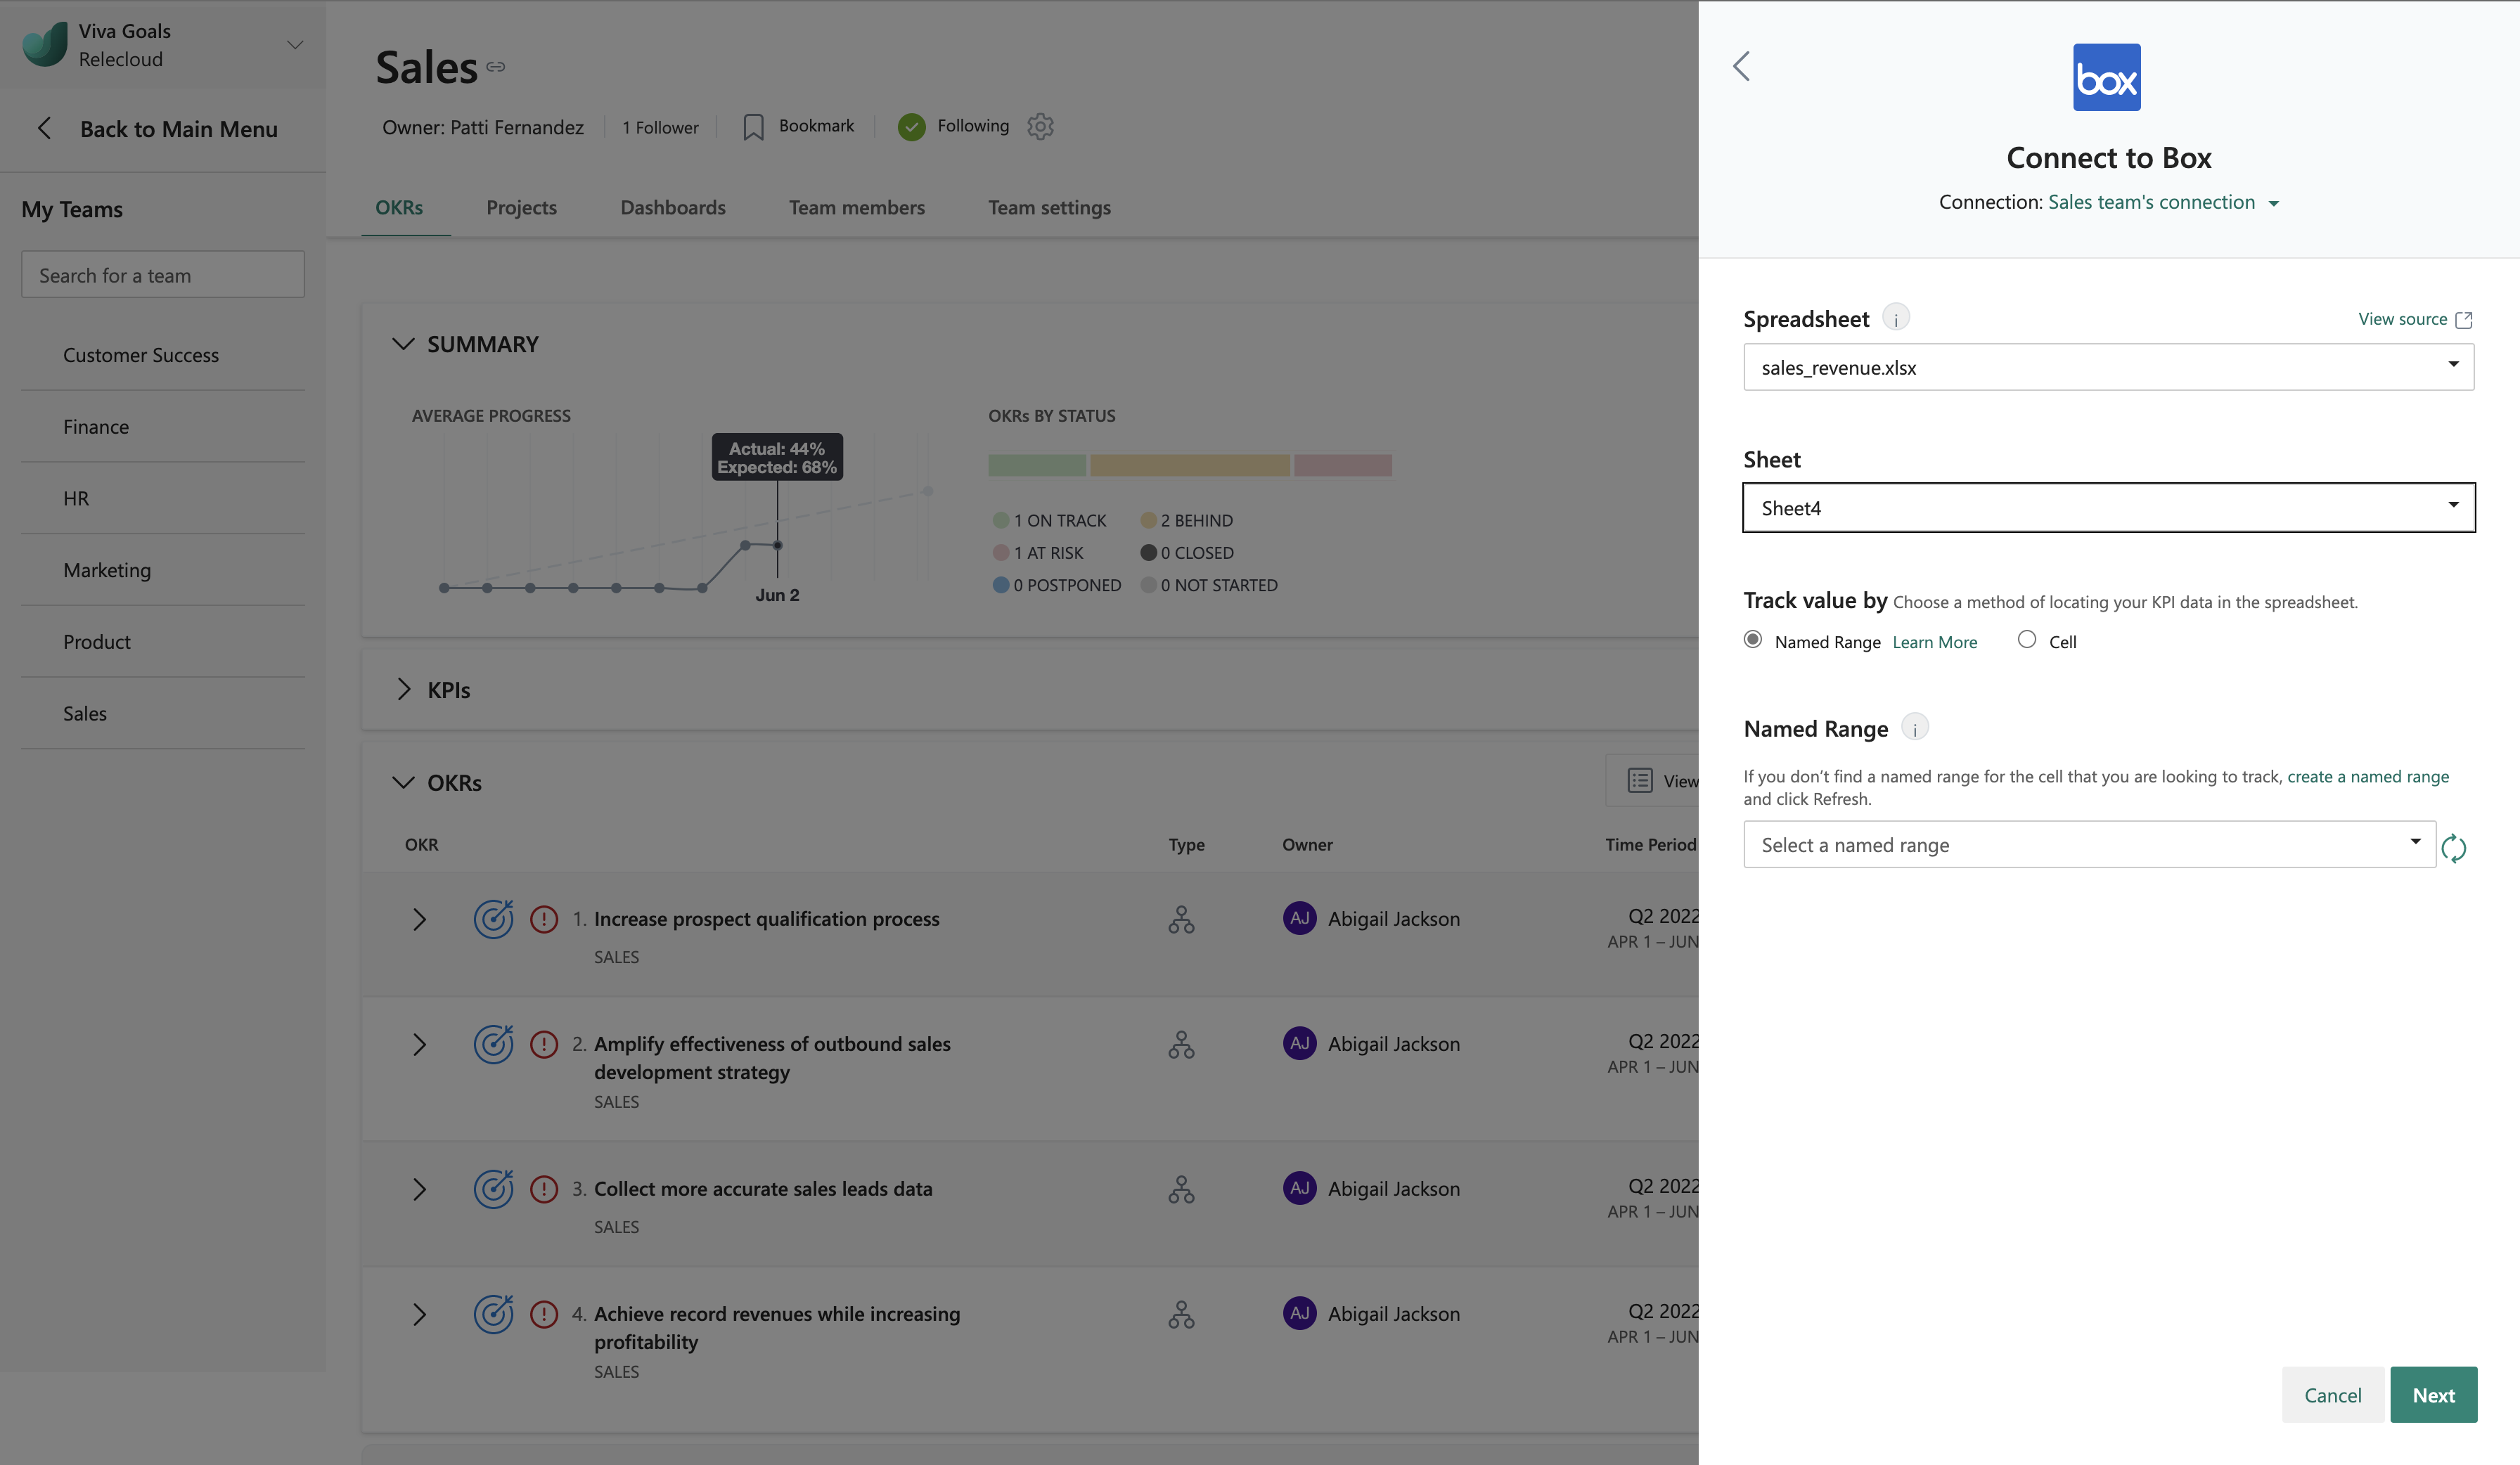The height and width of the screenshot is (1465, 2520).
Task: Open the Select a named range dropdown
Action: [x=2088, y=845]
